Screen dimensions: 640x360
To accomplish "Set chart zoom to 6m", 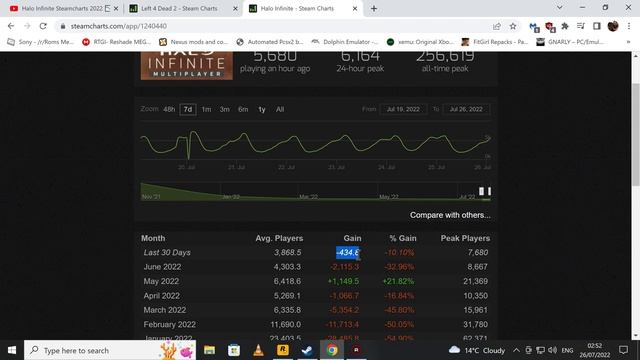I will tap(243, 109).
